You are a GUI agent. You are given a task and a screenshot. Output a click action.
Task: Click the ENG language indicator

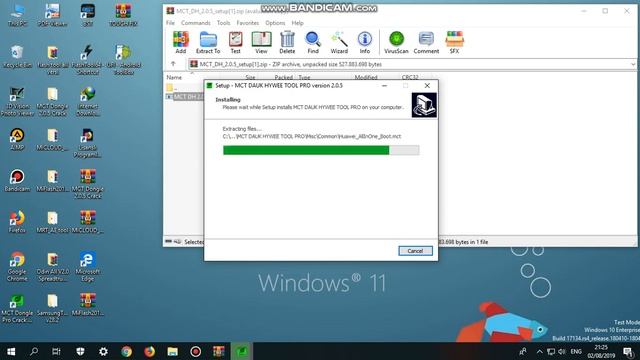click(x=576, y=351)
